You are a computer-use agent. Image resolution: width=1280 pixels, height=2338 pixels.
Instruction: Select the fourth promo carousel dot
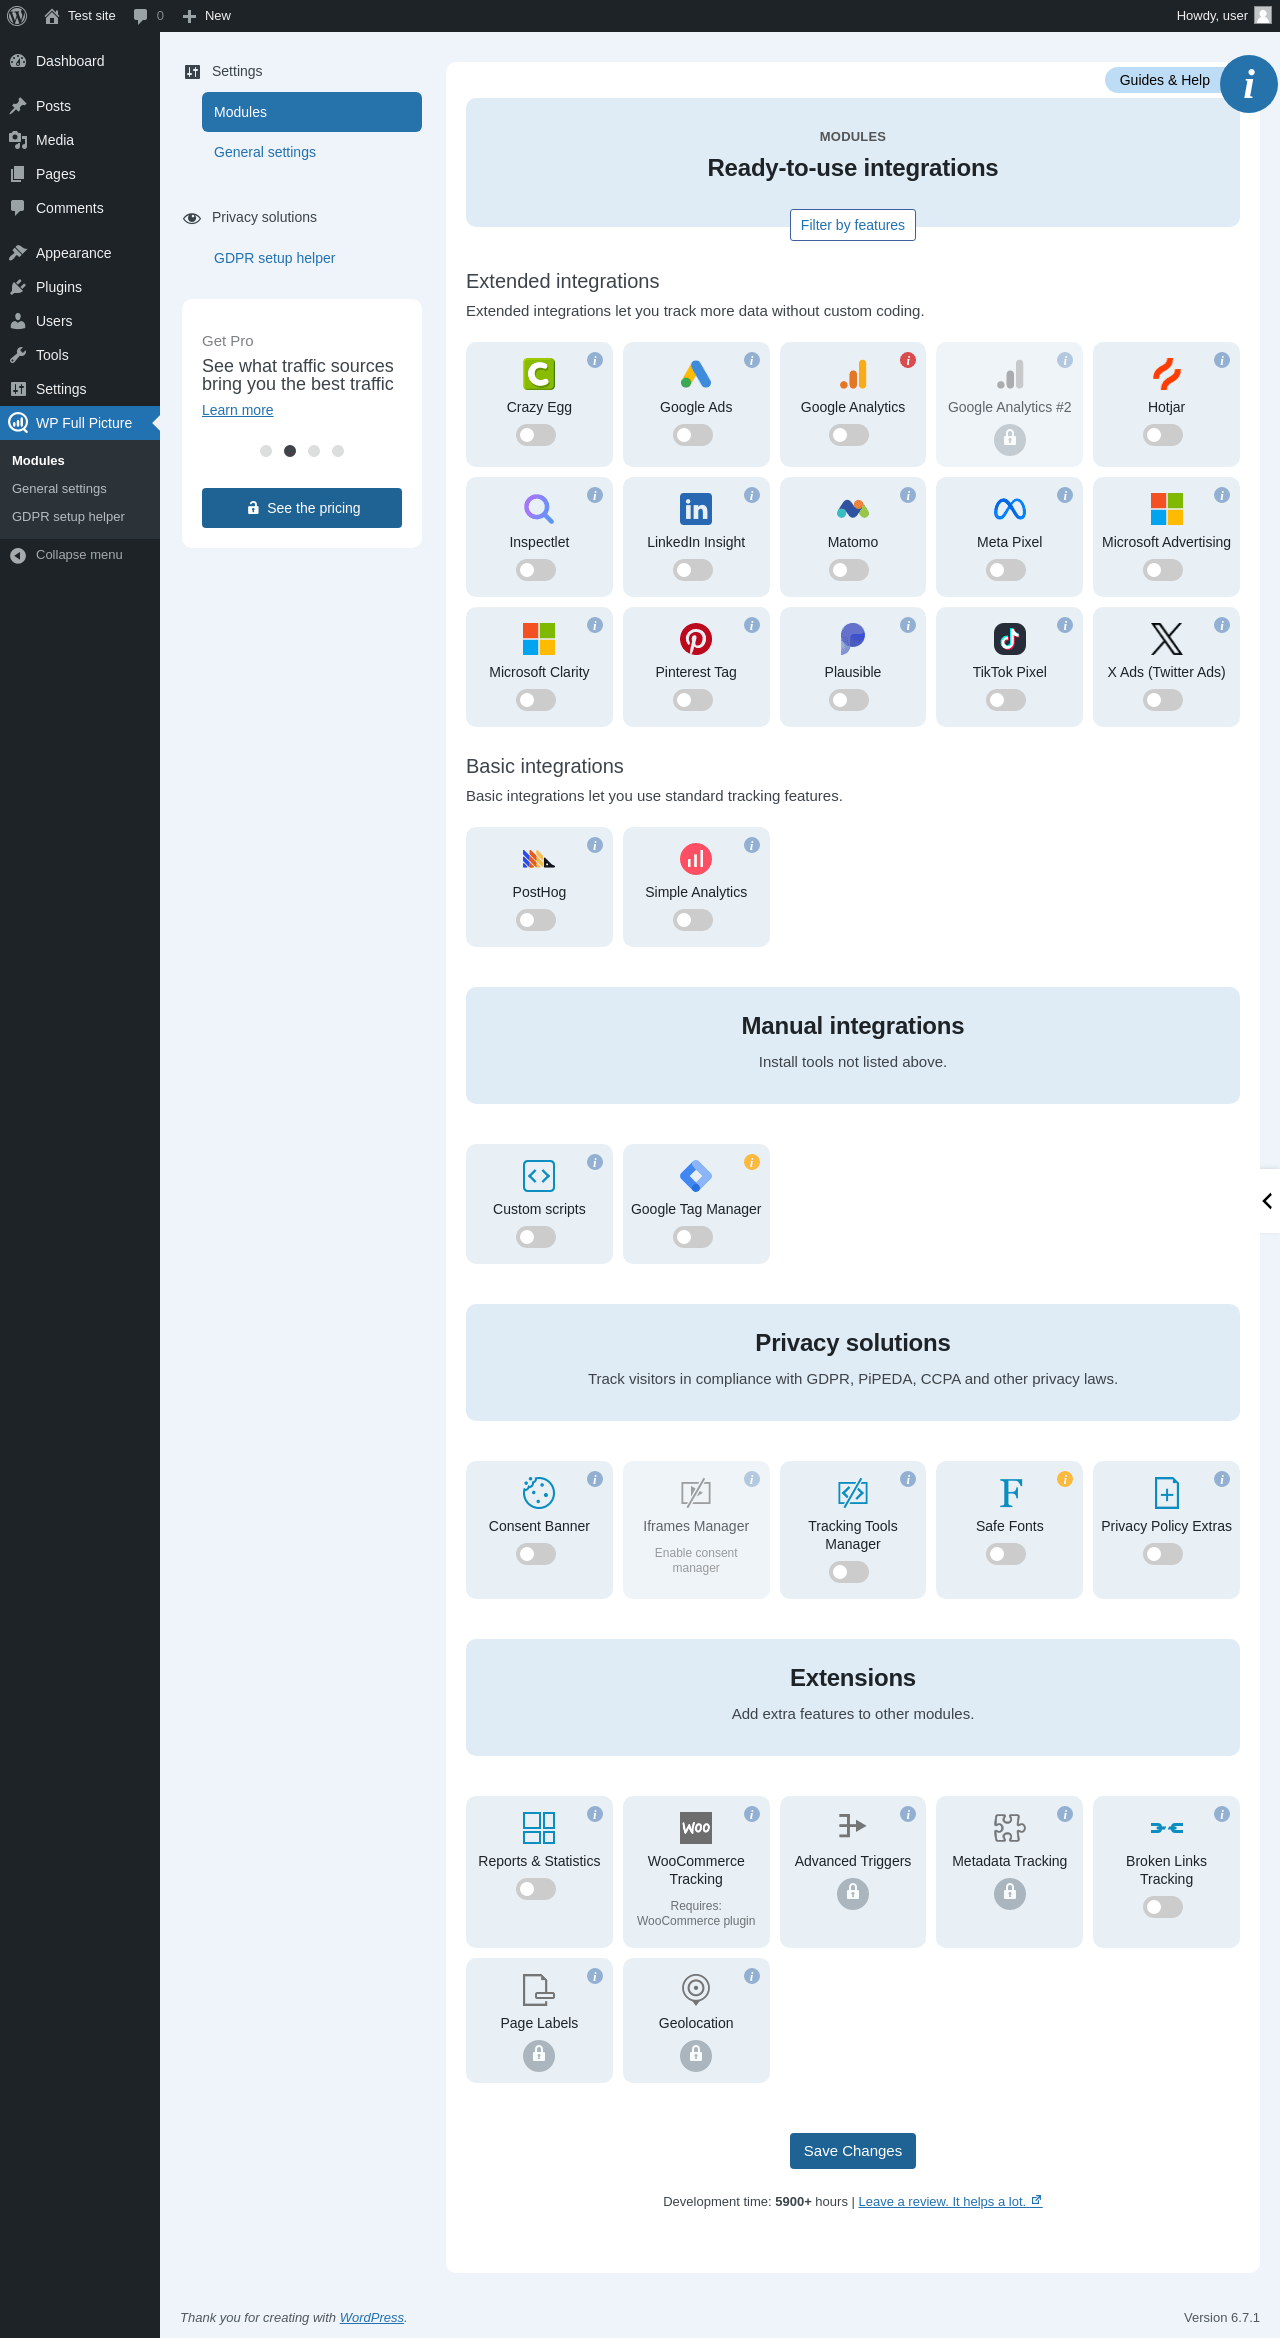[x=338, y=451]
